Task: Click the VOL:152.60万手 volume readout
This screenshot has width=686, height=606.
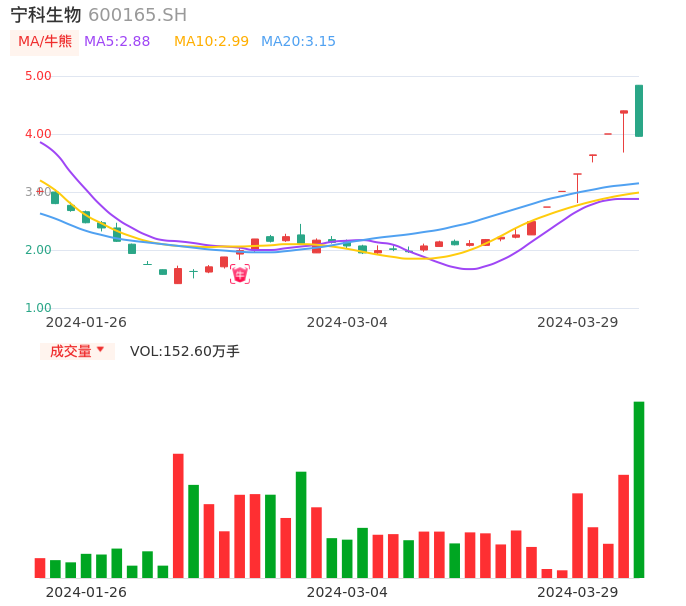Action: [x=185, y=351]
